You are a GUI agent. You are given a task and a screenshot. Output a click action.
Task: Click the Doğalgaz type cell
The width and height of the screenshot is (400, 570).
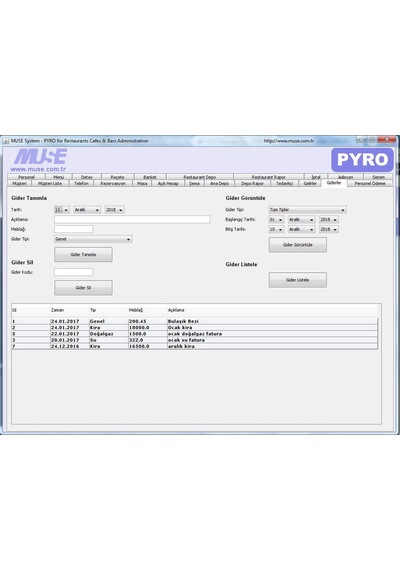click(109, 334)
